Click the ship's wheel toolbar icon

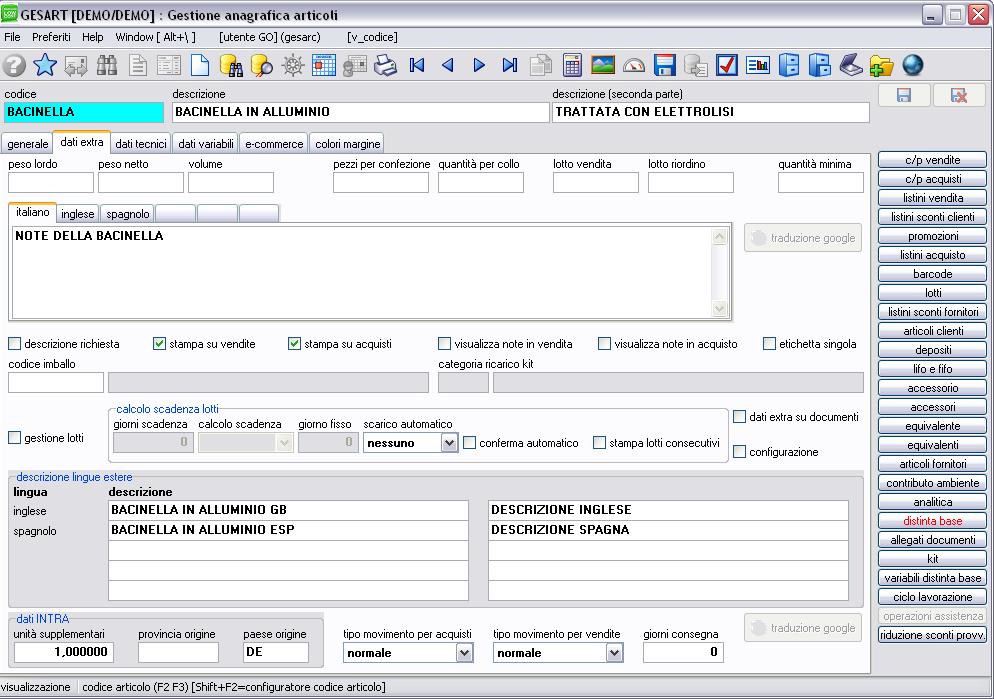293,66
